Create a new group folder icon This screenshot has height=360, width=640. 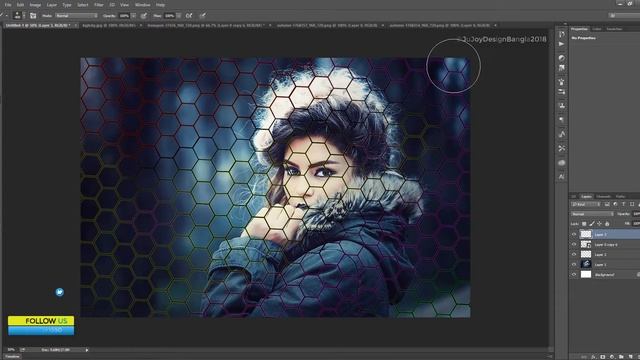[x=621, y=357]
